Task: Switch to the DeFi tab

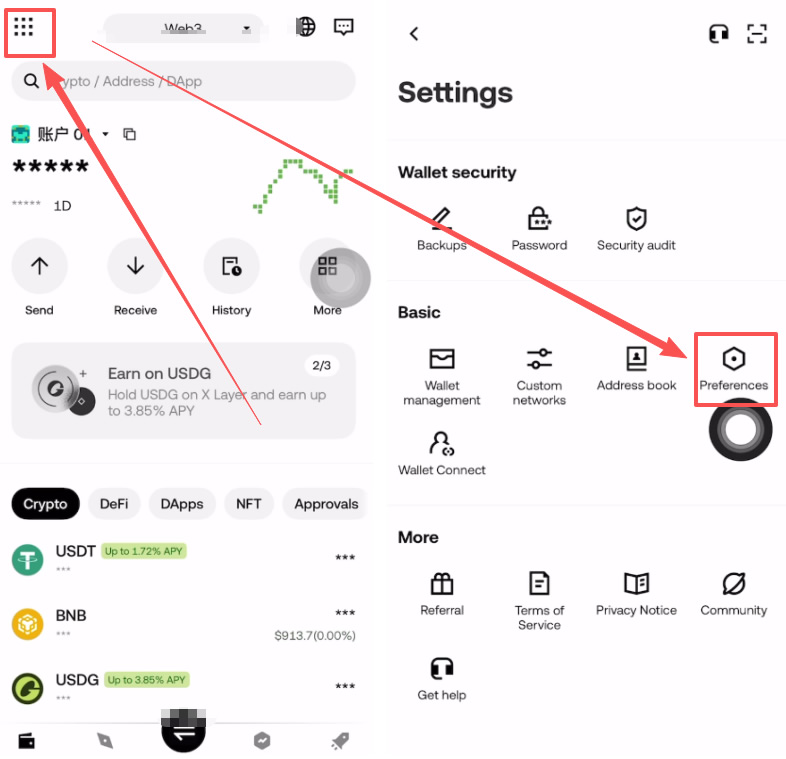Action: tap(114, 503)
